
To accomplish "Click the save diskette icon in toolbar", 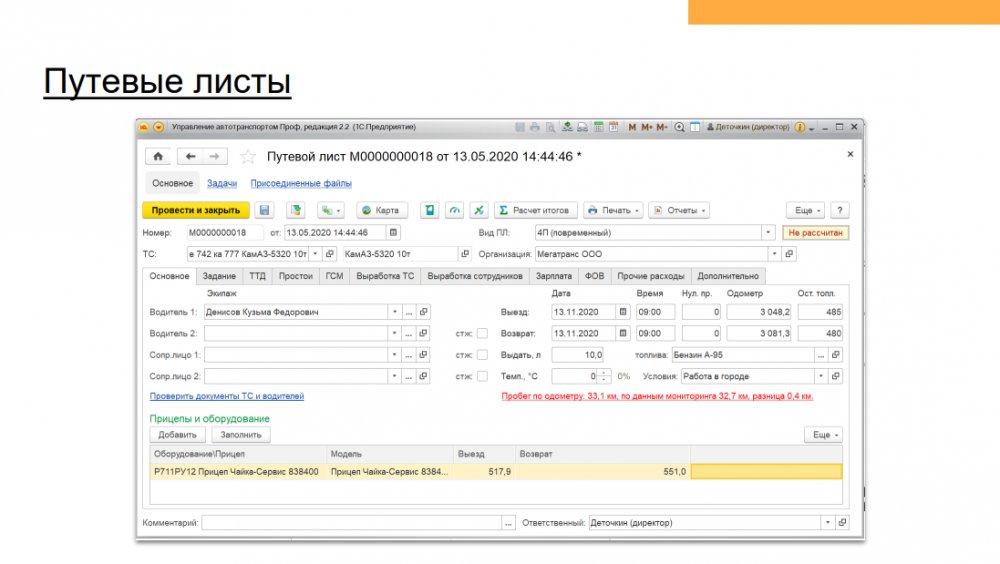I will pyautogui.click(x=264, y=210).
